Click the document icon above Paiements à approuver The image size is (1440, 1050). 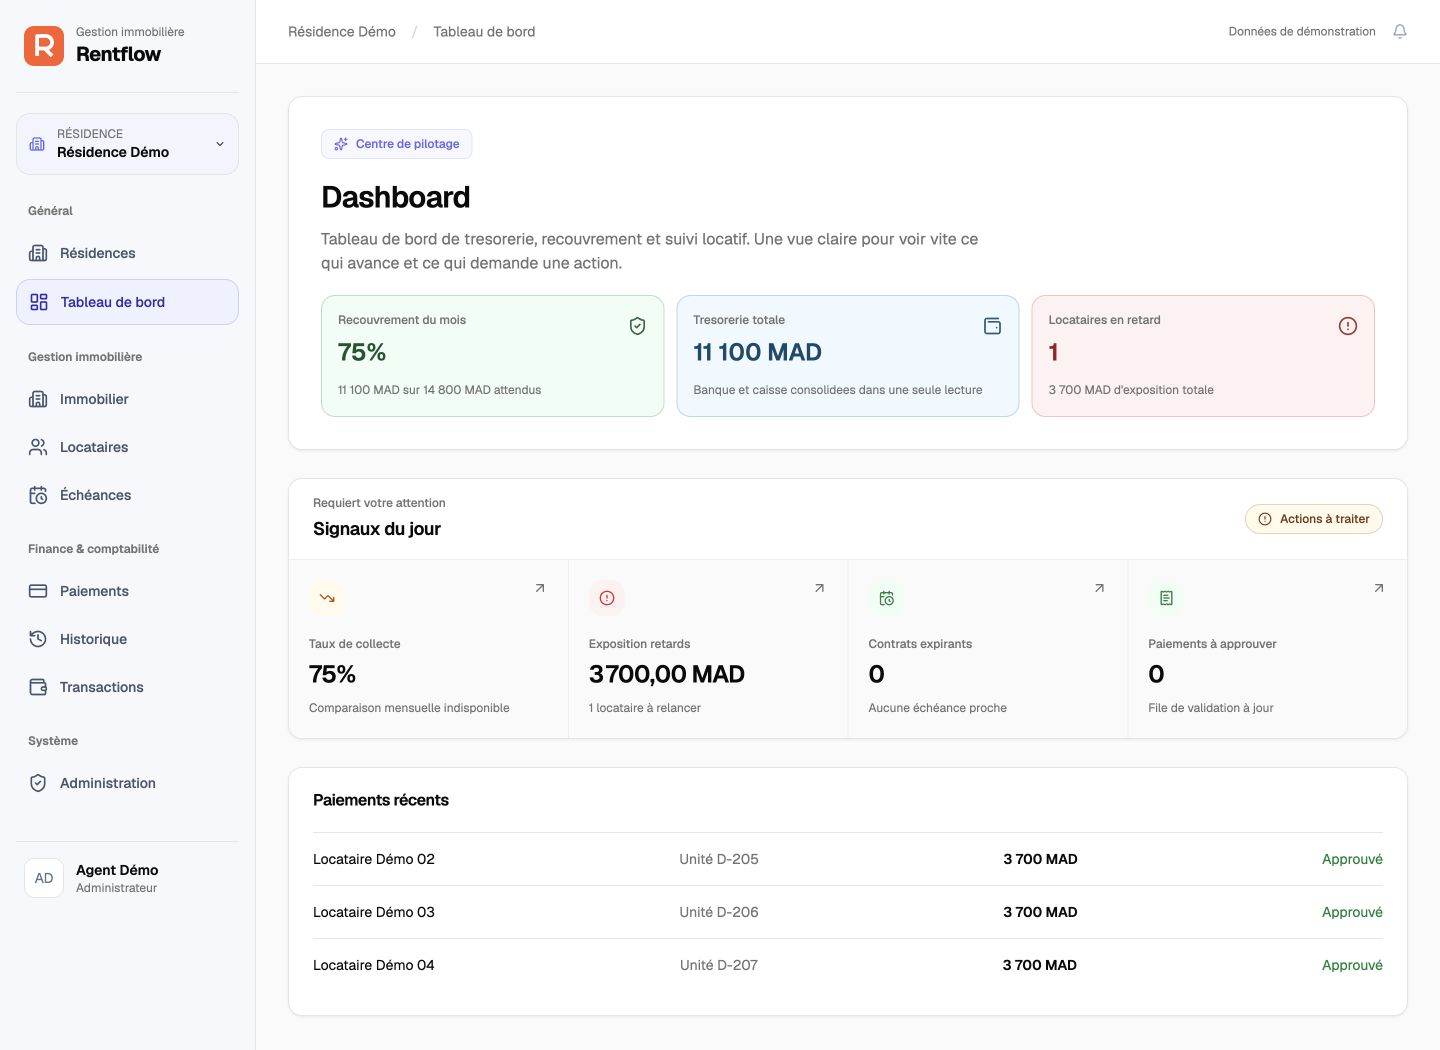pos(1166,598)
